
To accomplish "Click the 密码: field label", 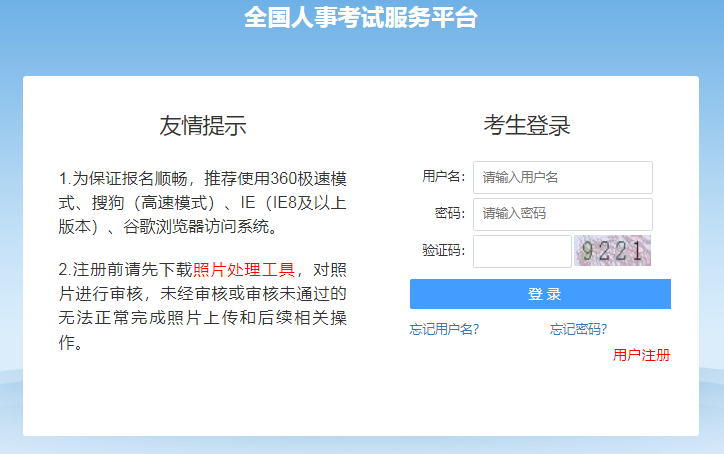I will (449, 214).
